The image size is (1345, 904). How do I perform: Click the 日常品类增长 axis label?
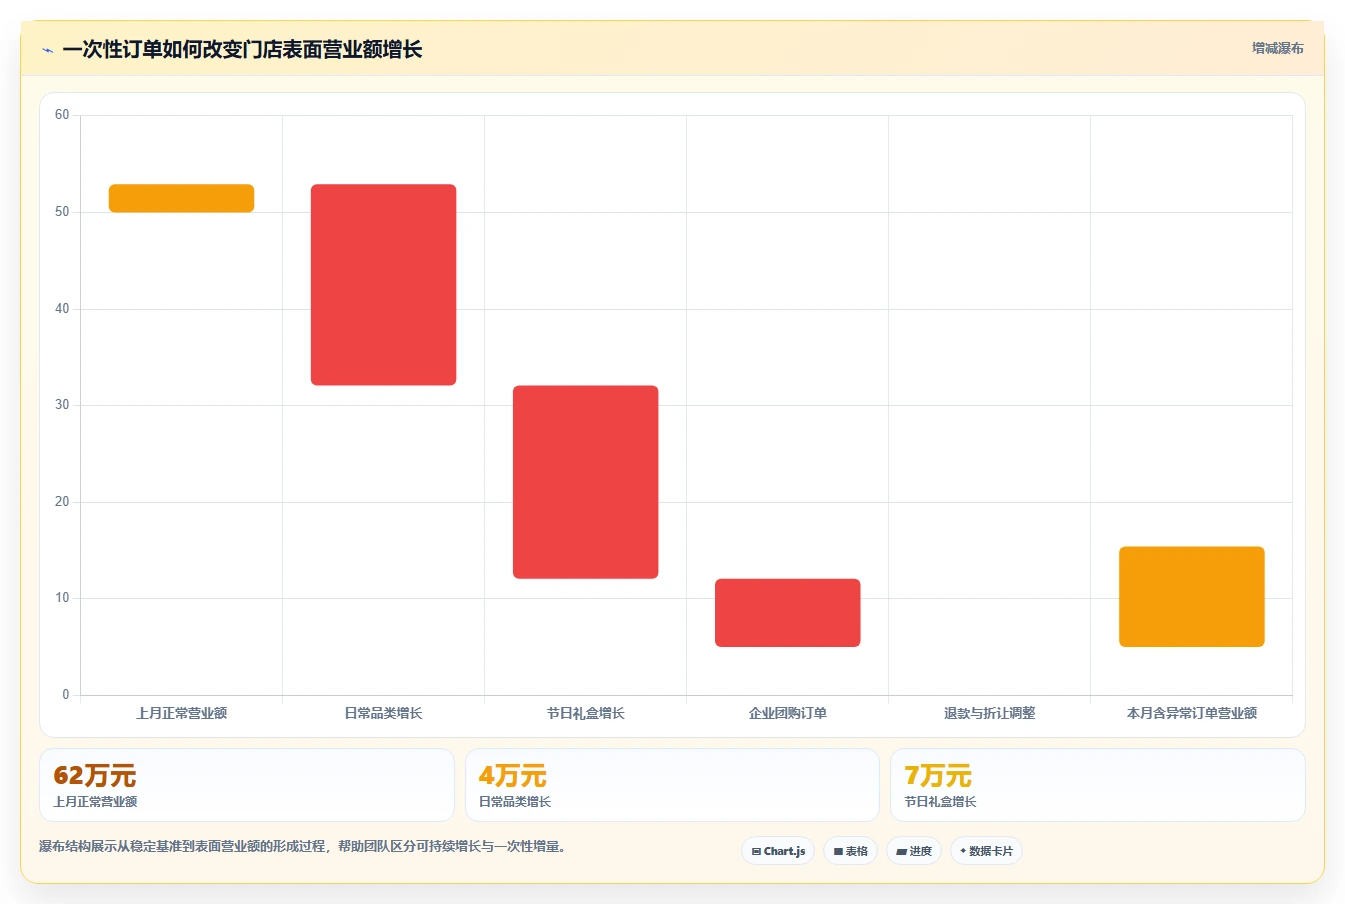(383, 713)
